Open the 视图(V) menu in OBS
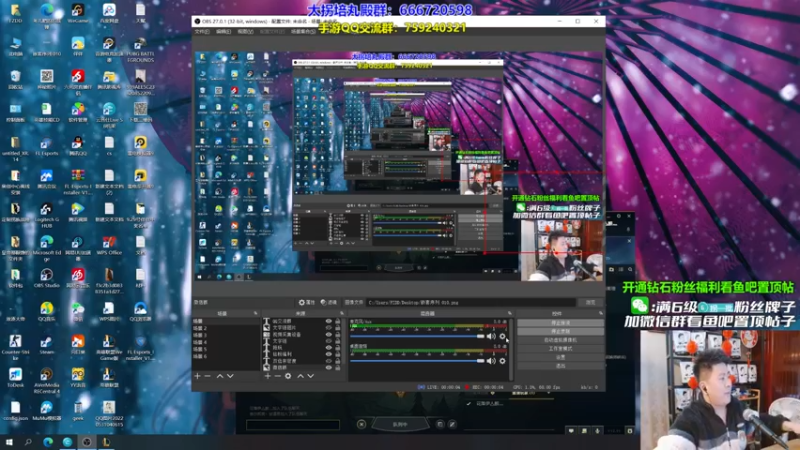The height and width of the screenshot is (450, 800). tap(245, 32)
